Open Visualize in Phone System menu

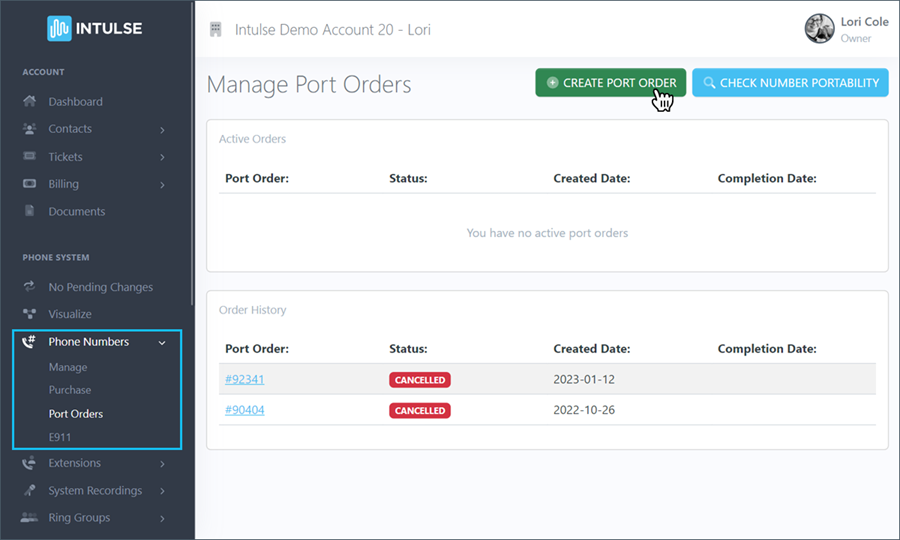pos(70,314)
